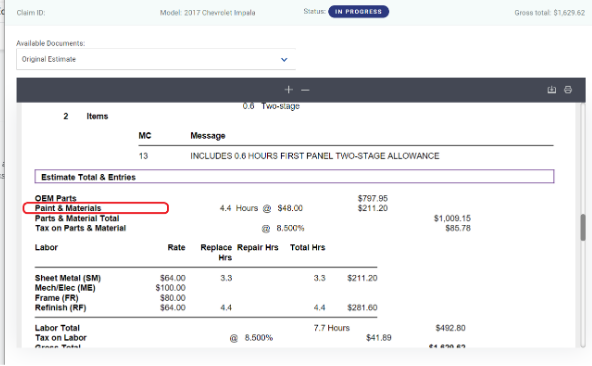Zoom in with the plus icon
This screenshot has height=366, width=592.
tap(288, 90)
